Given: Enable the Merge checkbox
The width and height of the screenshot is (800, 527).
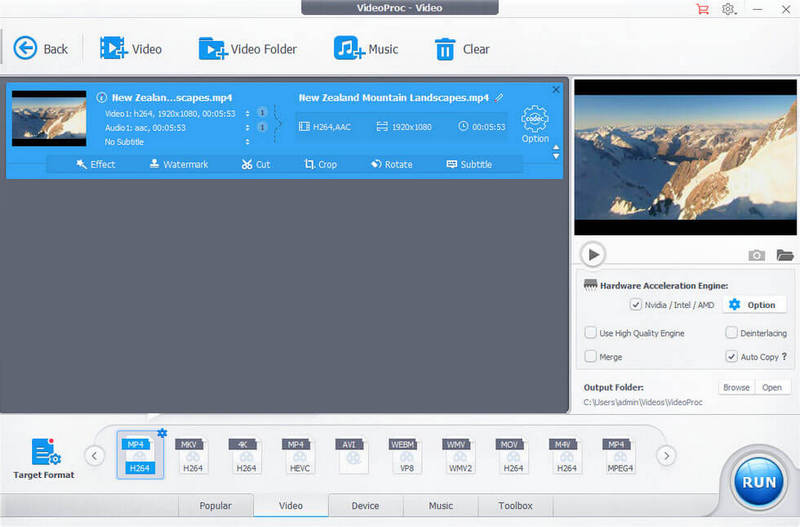Looking at the screenshot, I should [590, 356].
